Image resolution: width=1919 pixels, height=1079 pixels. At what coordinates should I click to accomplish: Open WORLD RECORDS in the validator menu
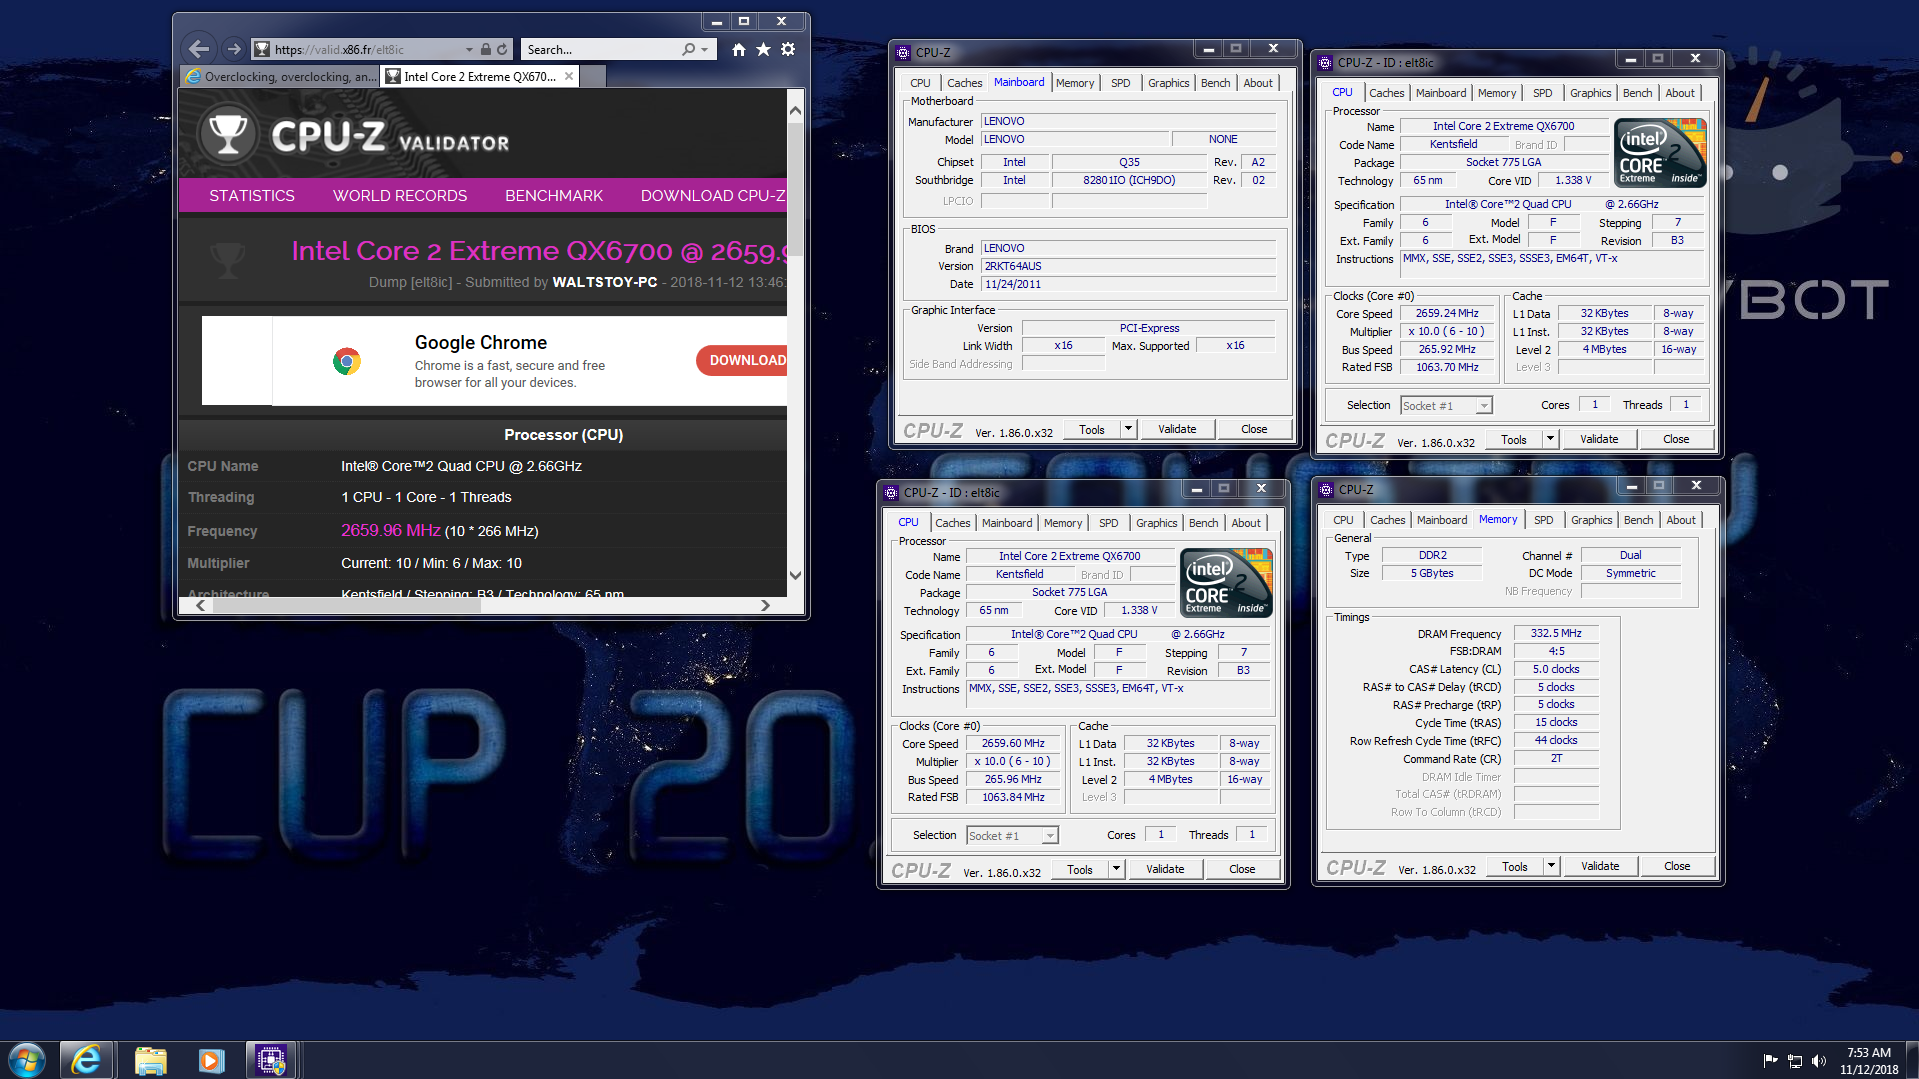[x=400, y=196]
